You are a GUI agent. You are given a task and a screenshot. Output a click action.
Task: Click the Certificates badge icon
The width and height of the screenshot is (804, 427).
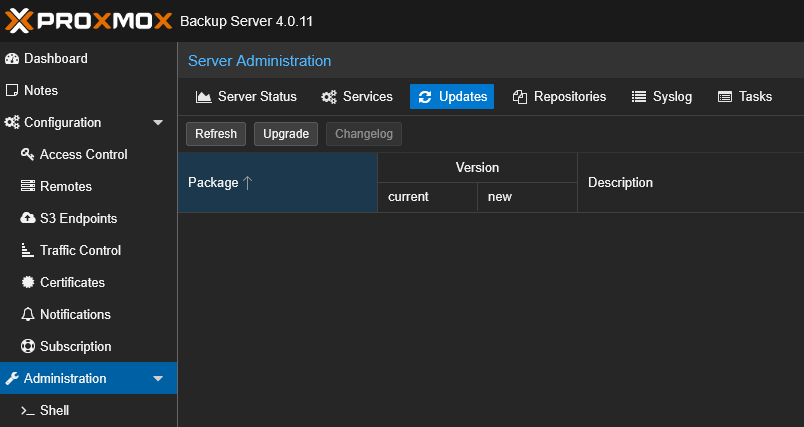tap(29, 283)
